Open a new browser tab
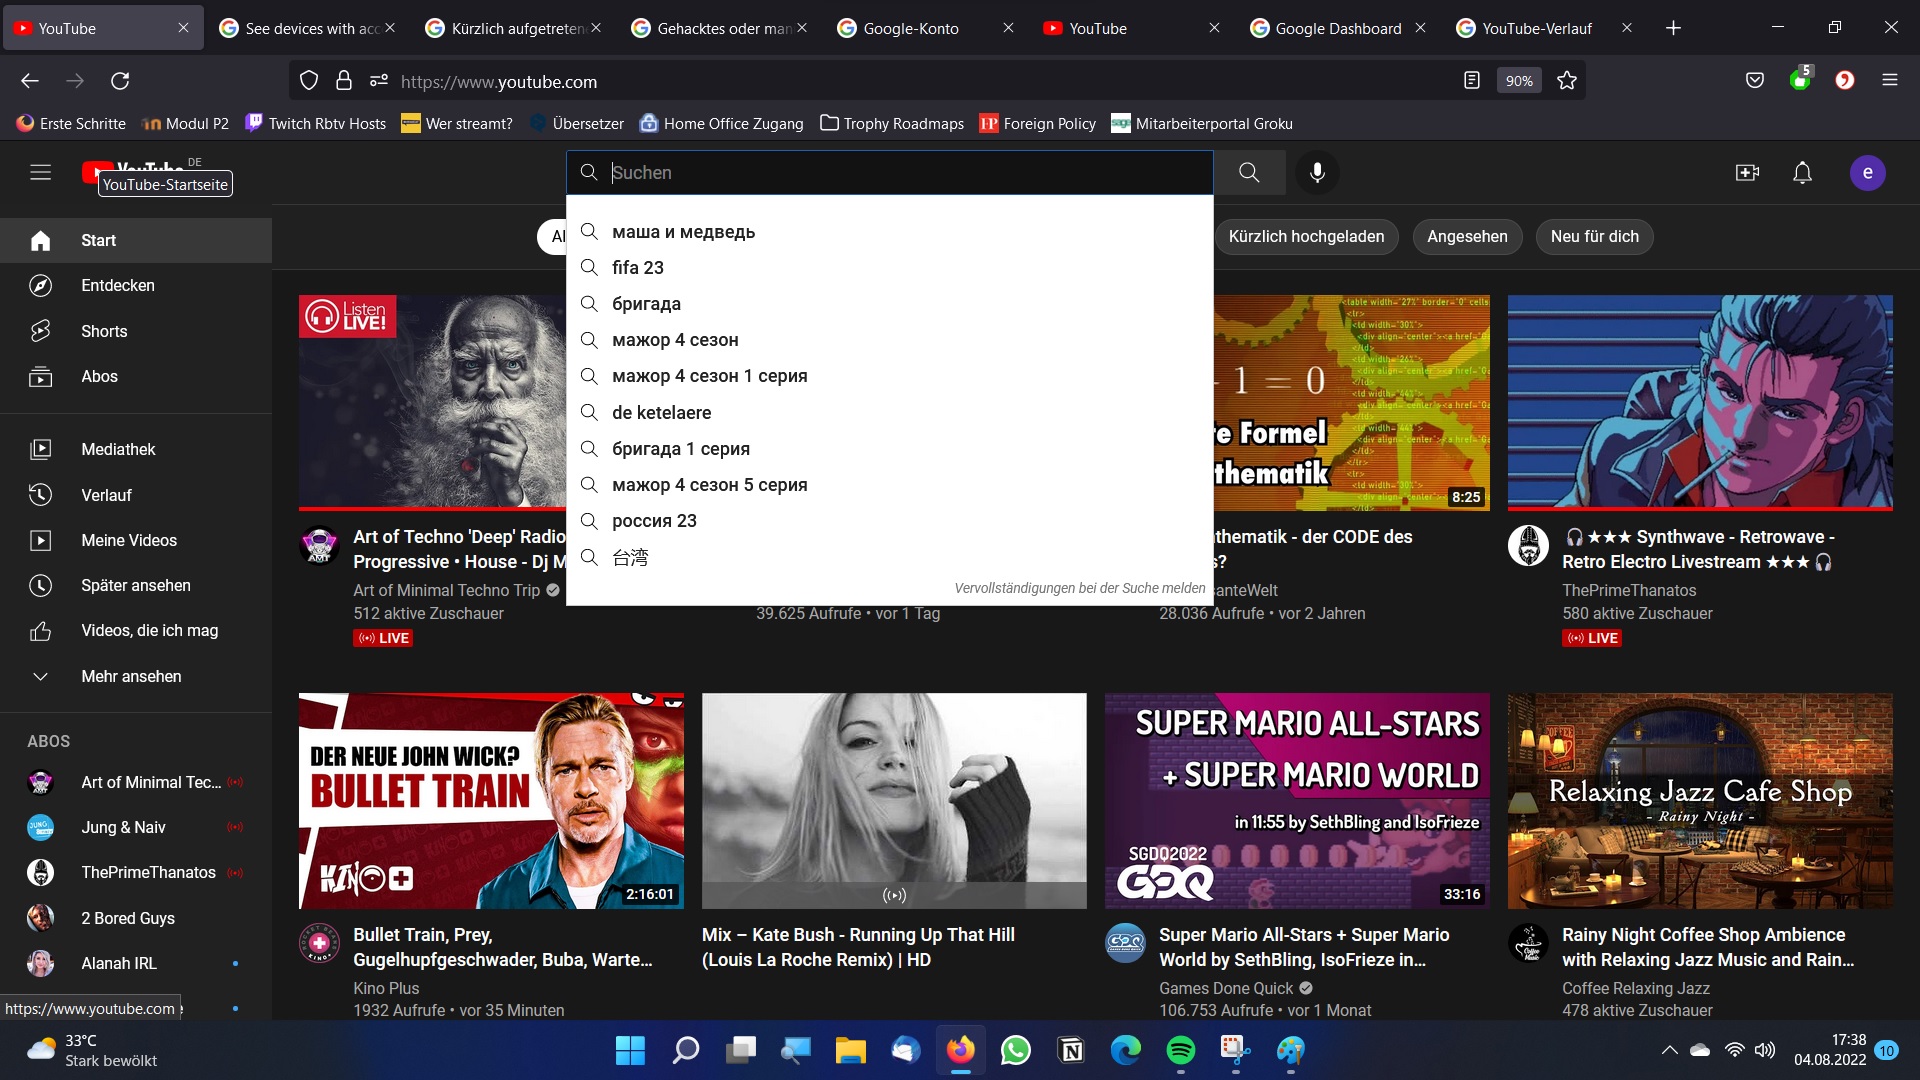The height and width of the screenshot is (1080, 1920). click(1673, 28)
